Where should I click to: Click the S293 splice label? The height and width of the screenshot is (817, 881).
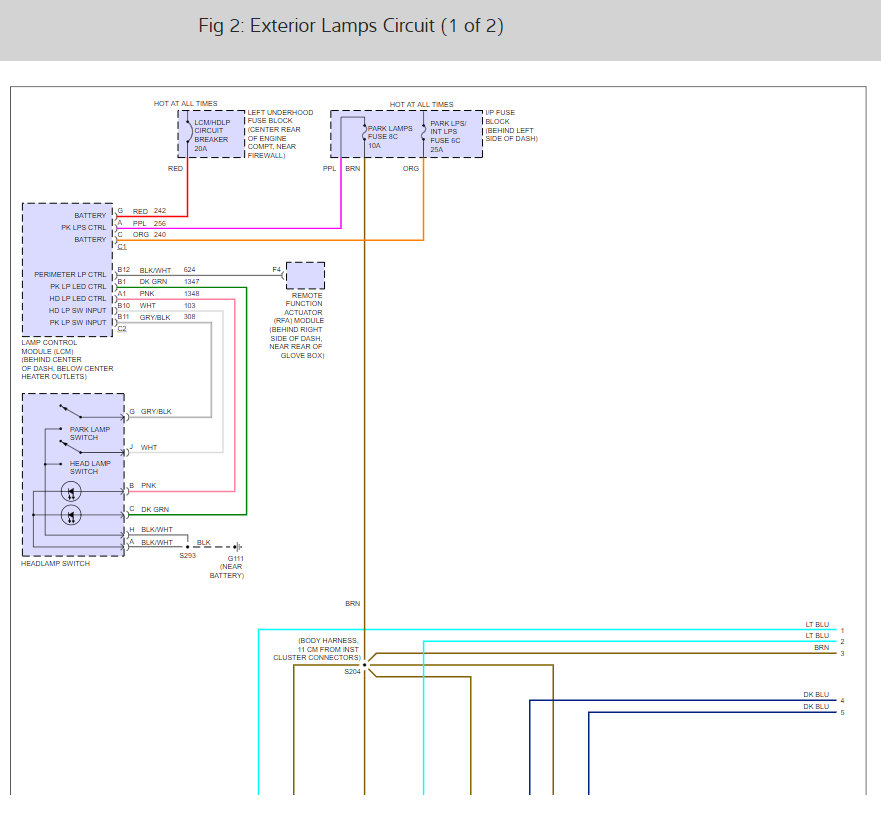pyautogui.click(x=187, y=556)
